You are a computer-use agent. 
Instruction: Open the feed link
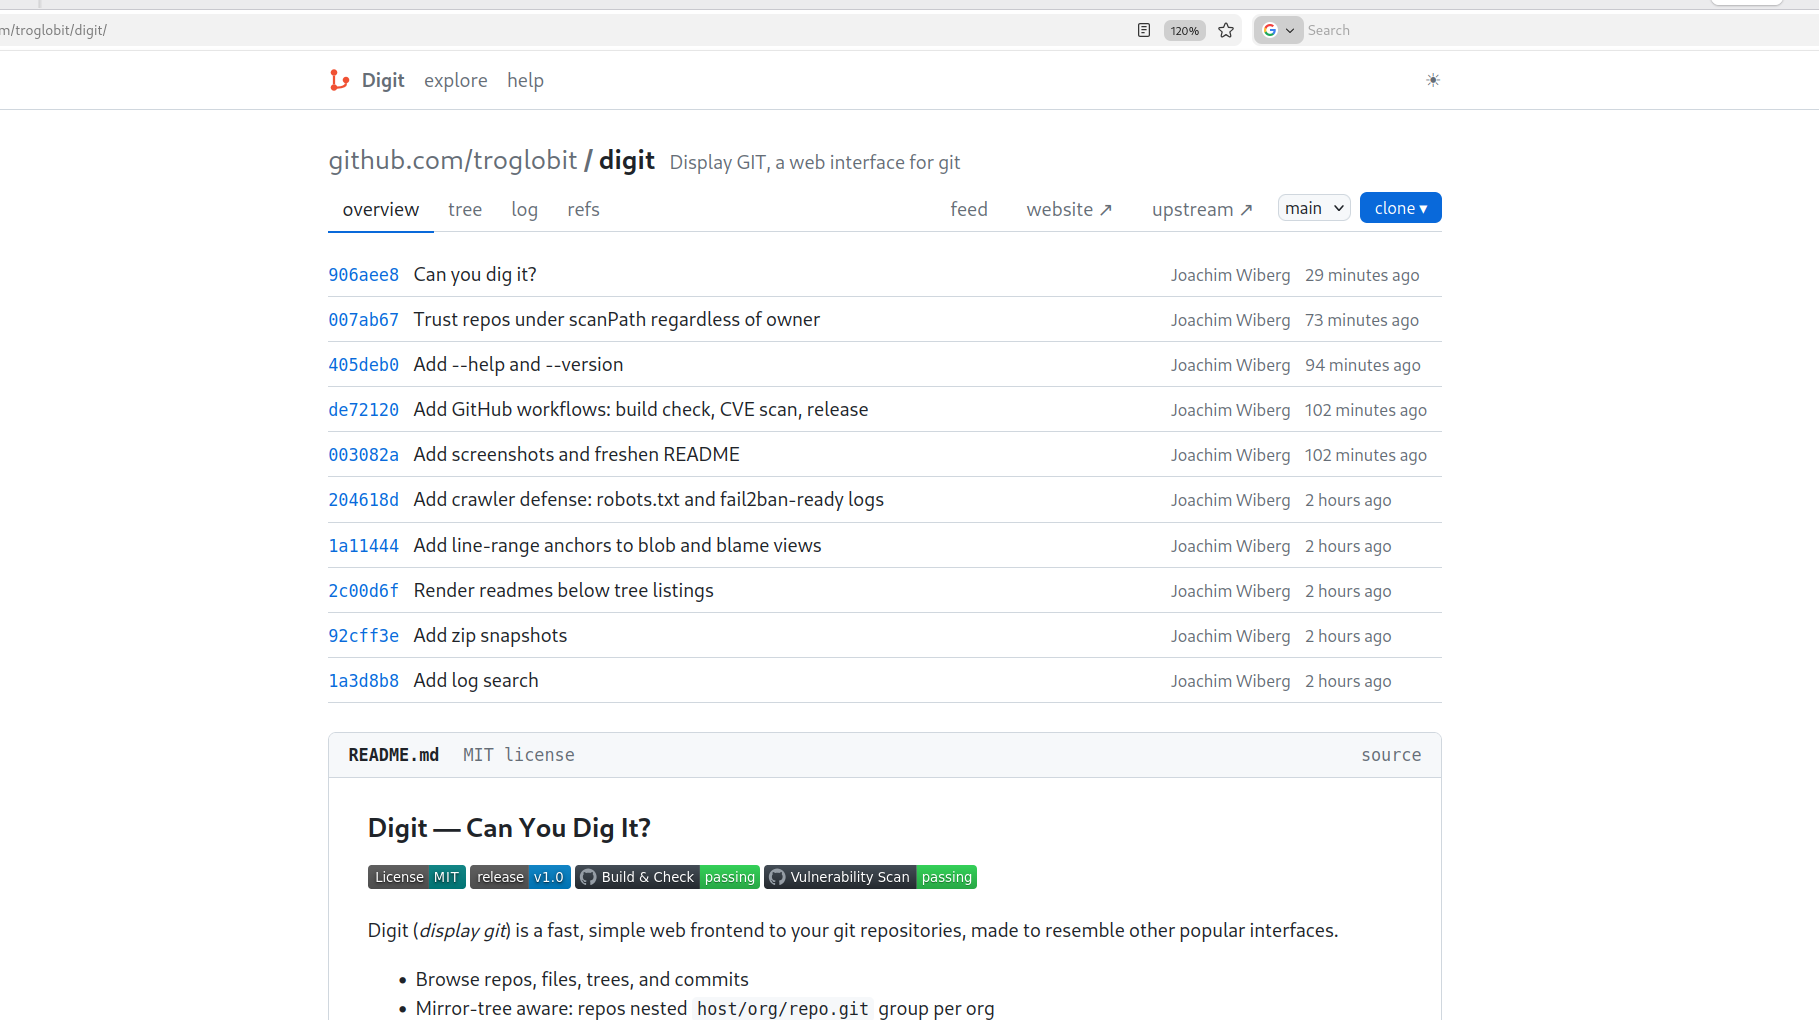(969, 209)
